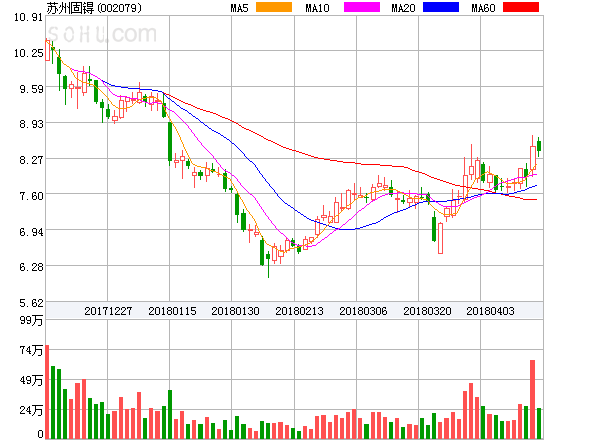Click the 74万 volume axis label
This screenshot has height=440, width=600.
[31, 350]
